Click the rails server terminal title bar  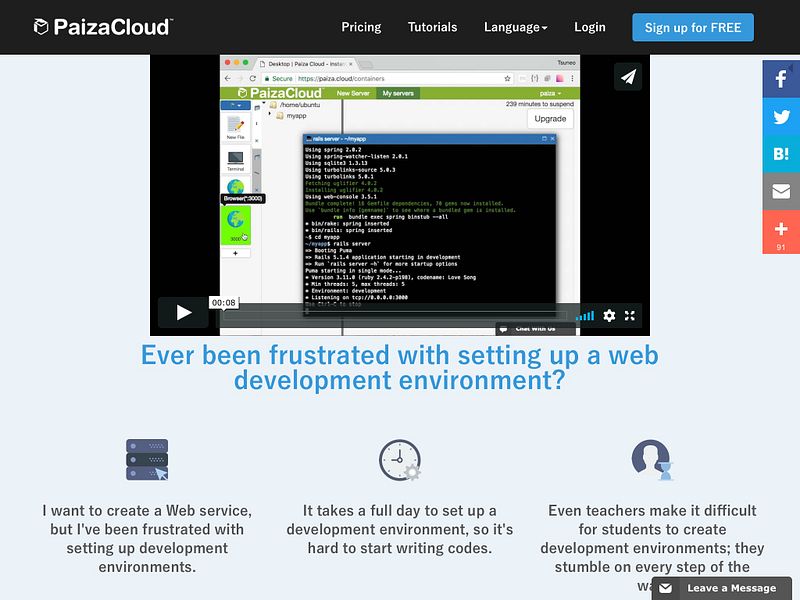tap(429, 139)
